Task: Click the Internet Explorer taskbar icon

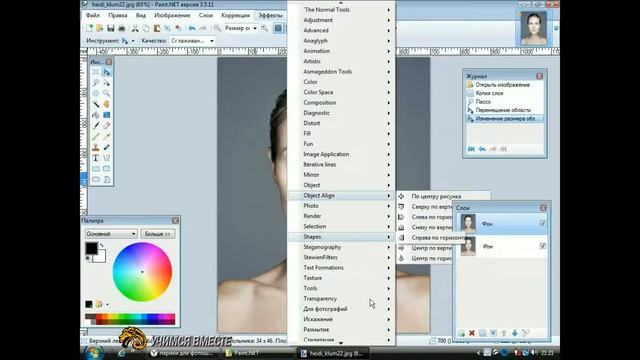Action: (x=122, y=353)
